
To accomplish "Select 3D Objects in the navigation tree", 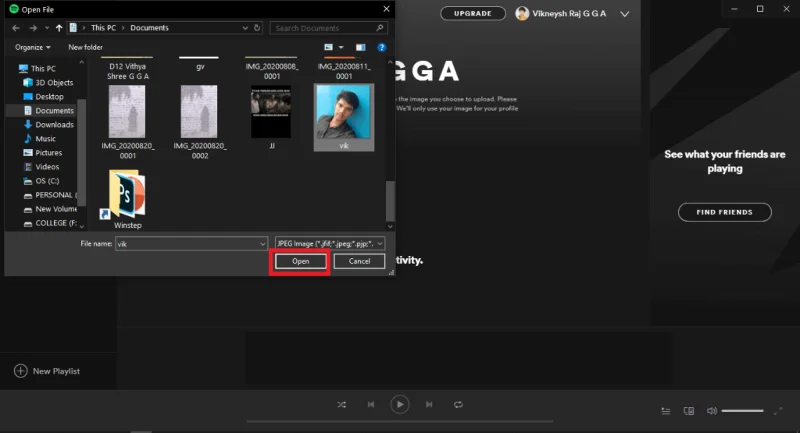I will click(48, 83).
